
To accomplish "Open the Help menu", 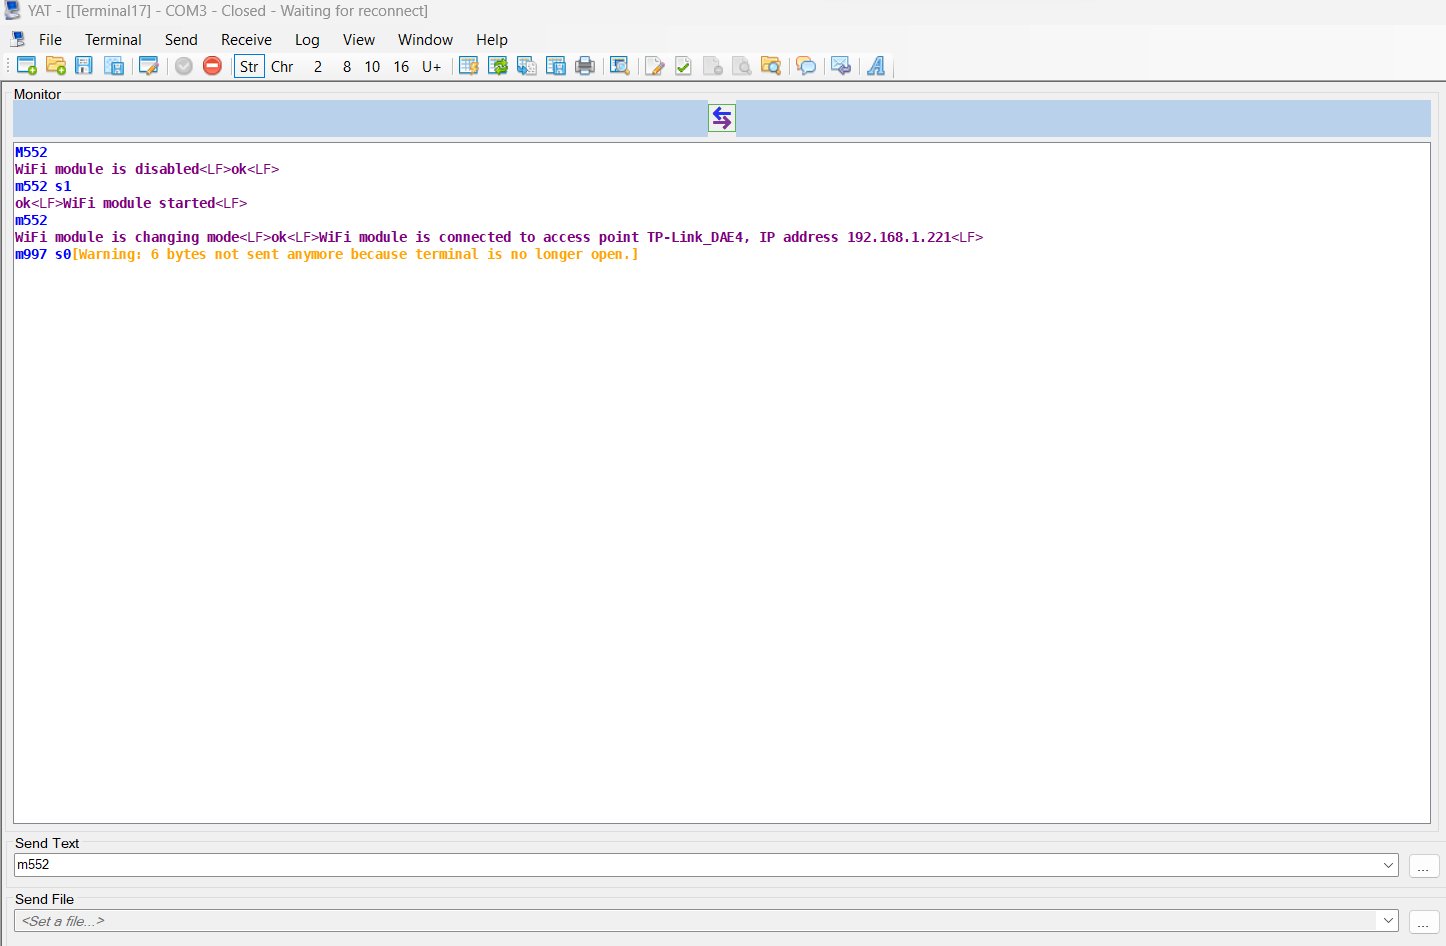I will pos(492,40).
